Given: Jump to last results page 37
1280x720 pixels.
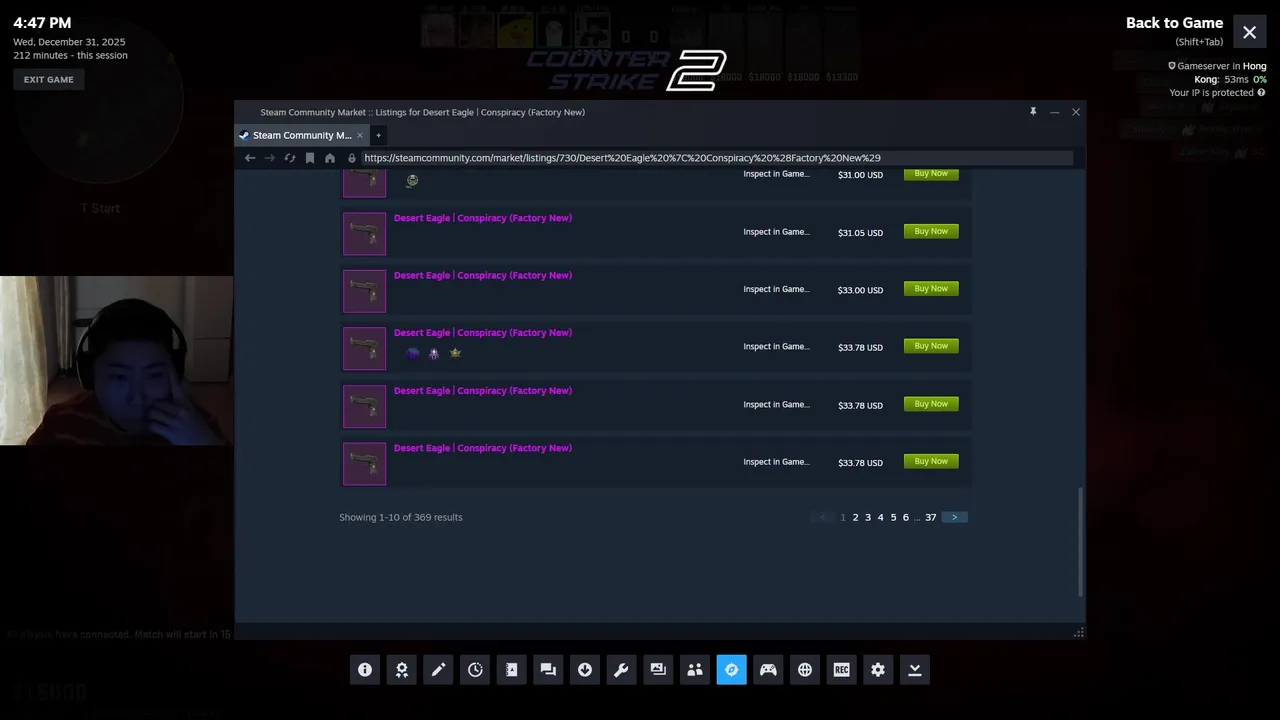Looking at the screenshot, I should [930, 517].
